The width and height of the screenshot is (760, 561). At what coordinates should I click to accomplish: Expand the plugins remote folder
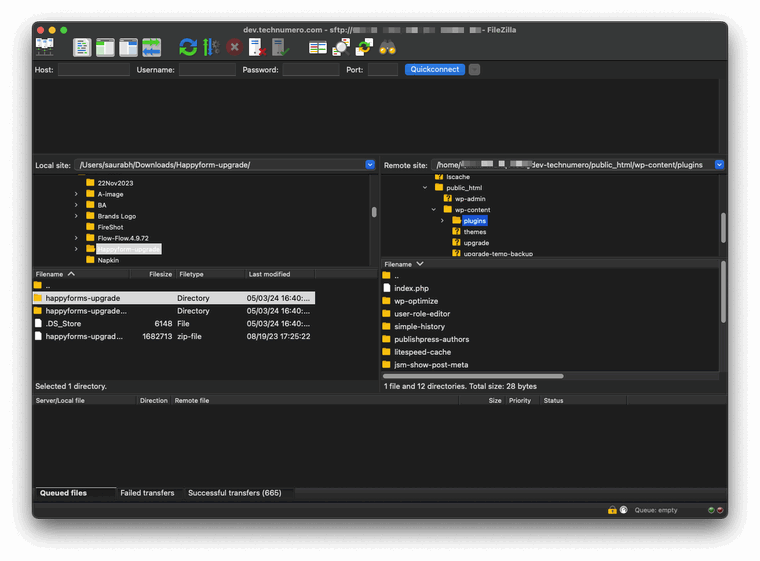click(442, 221)
